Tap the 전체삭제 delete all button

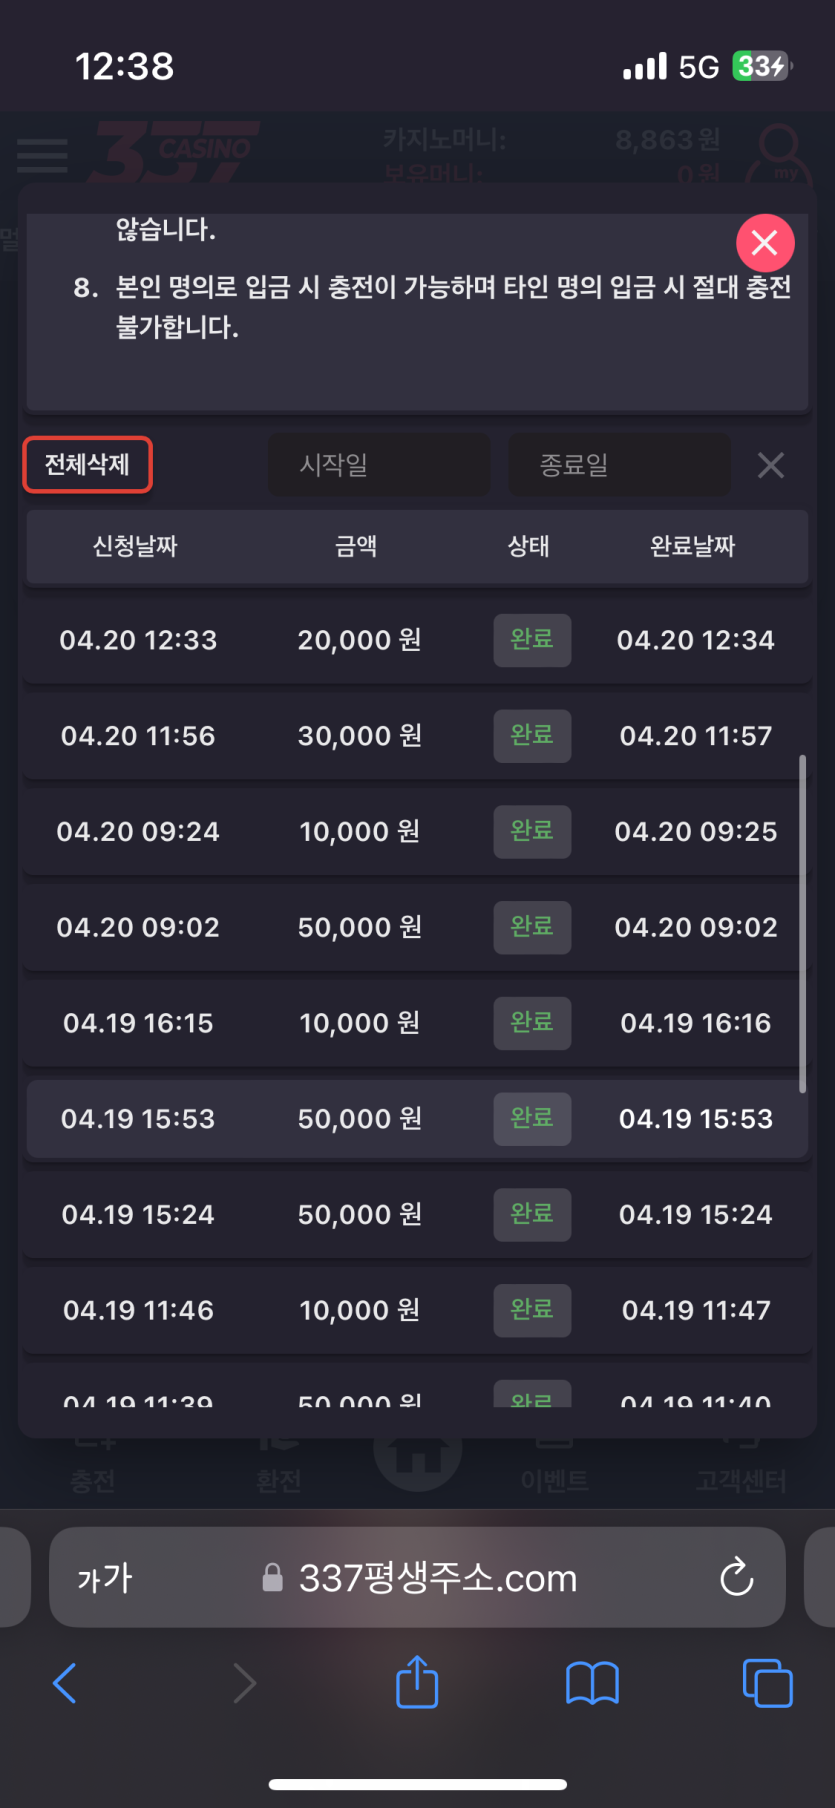click(x=87, y=464)
